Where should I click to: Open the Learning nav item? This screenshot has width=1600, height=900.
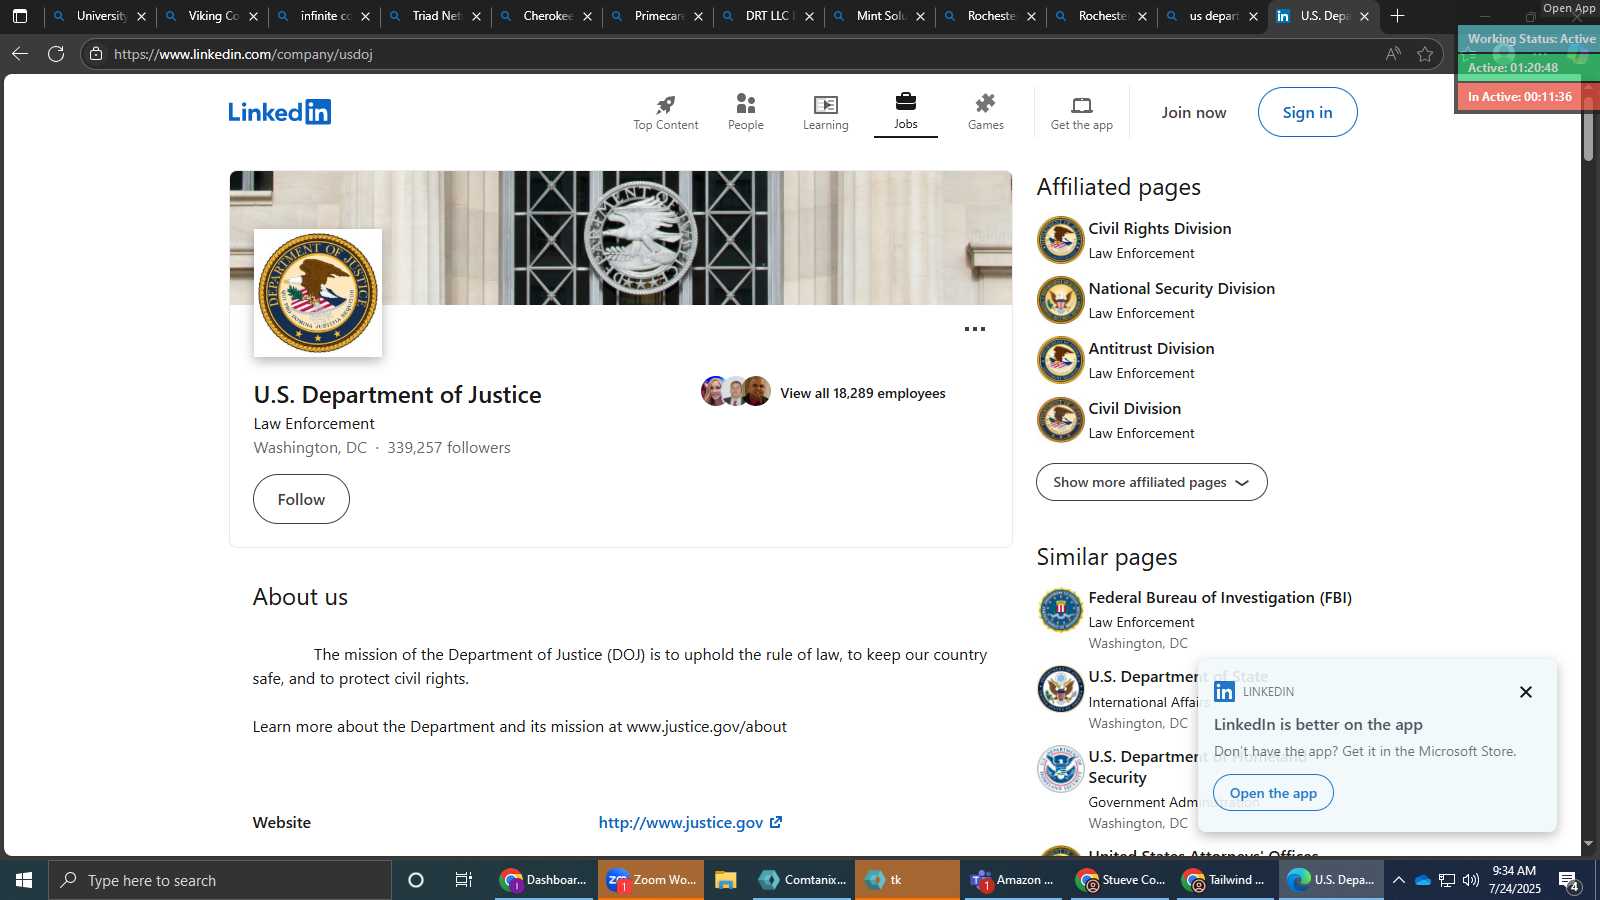(x=825, y=112)
